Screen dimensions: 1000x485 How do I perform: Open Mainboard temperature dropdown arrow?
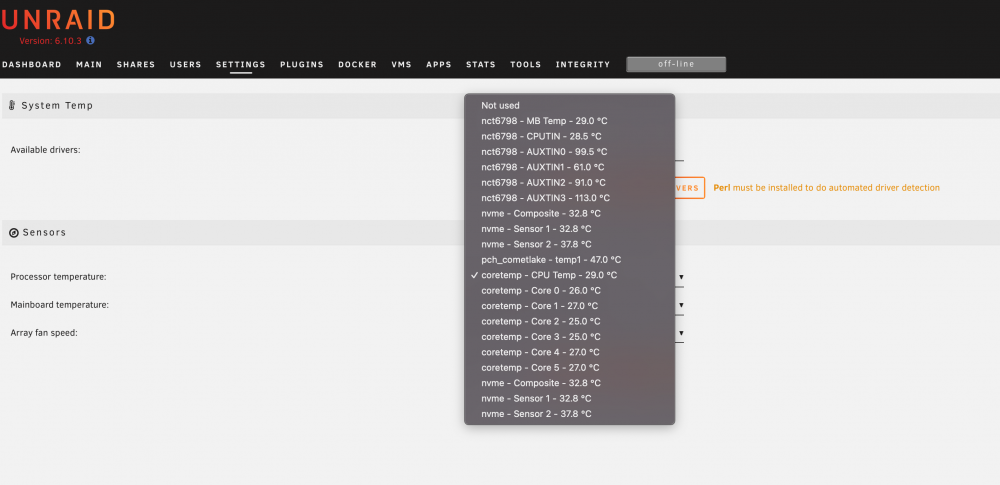[x=681, y=306]
